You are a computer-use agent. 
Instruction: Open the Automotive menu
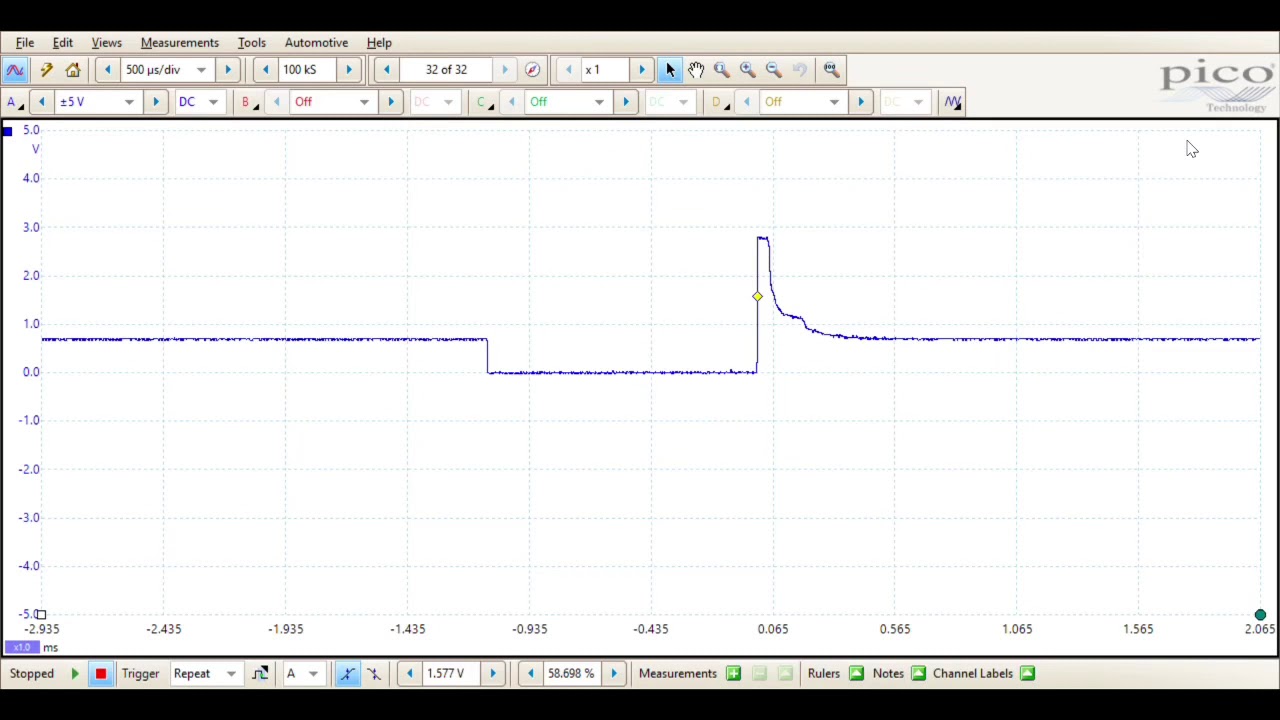pos(316,43)
